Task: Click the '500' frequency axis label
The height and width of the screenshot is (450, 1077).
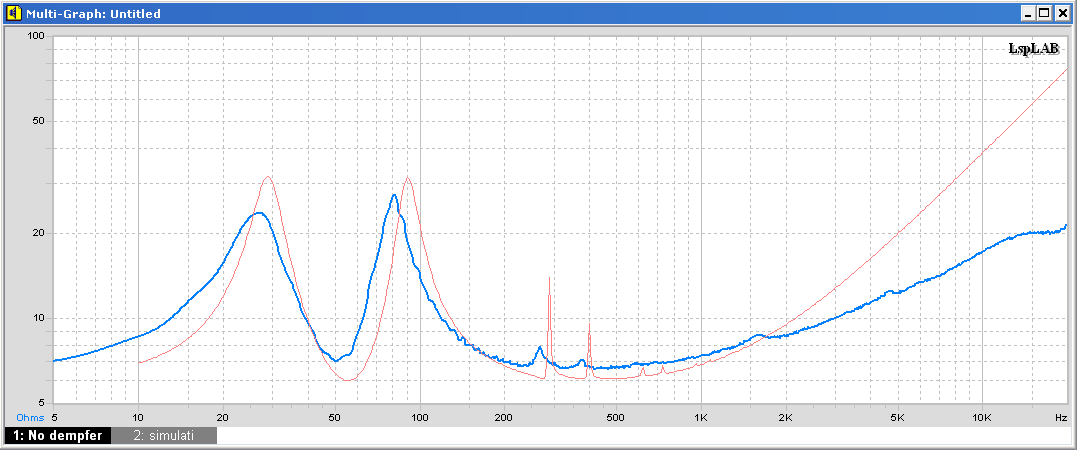Action: click(616, 418)
